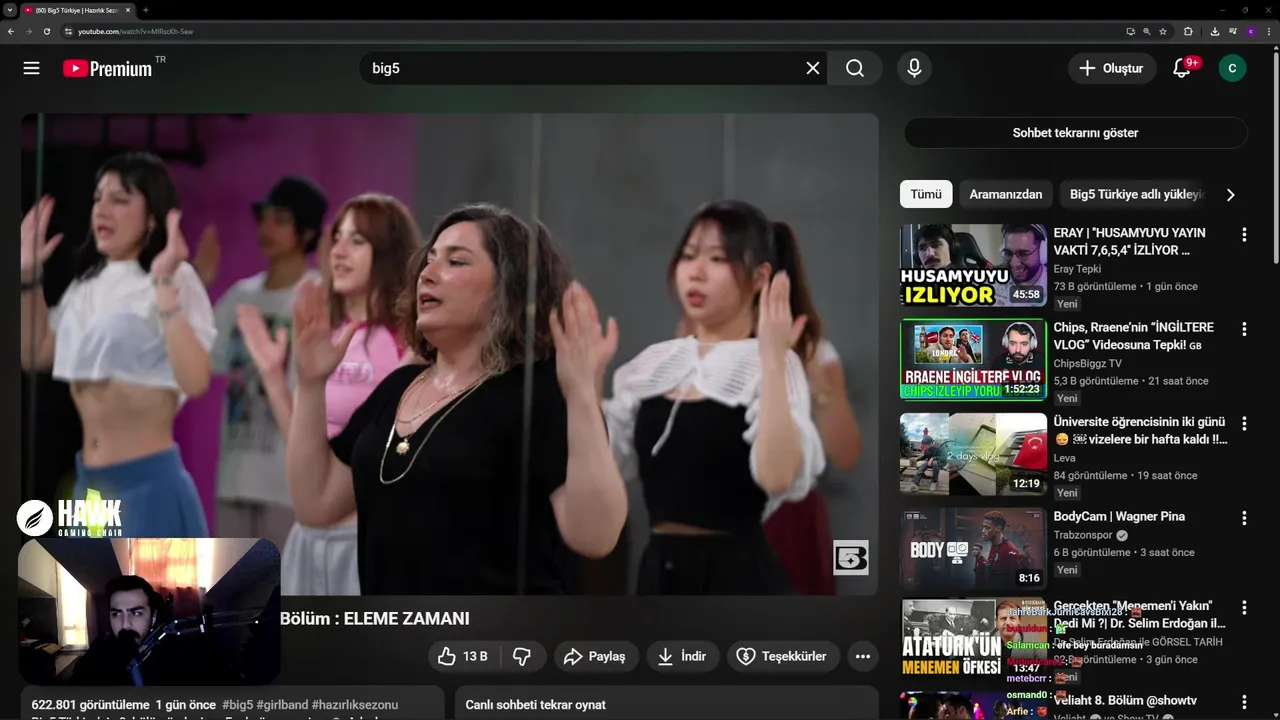Click the #girlband hashtag
1280x720 pixels.
(x=282, y=705)
